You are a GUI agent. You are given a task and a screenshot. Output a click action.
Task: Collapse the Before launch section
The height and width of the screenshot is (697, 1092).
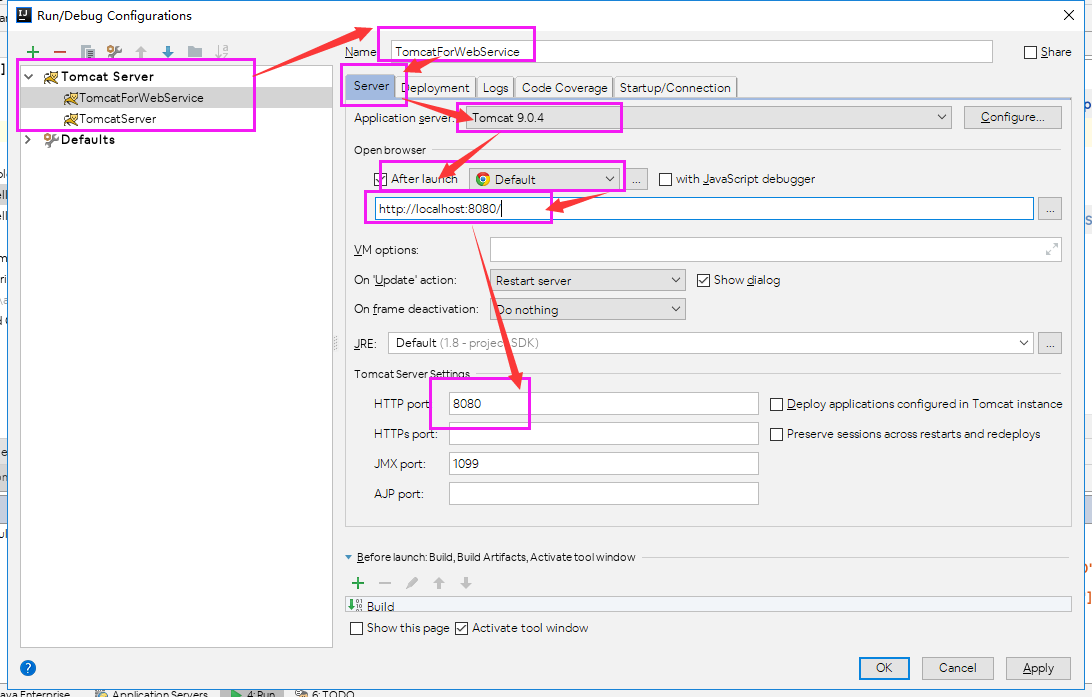point(349,557)
